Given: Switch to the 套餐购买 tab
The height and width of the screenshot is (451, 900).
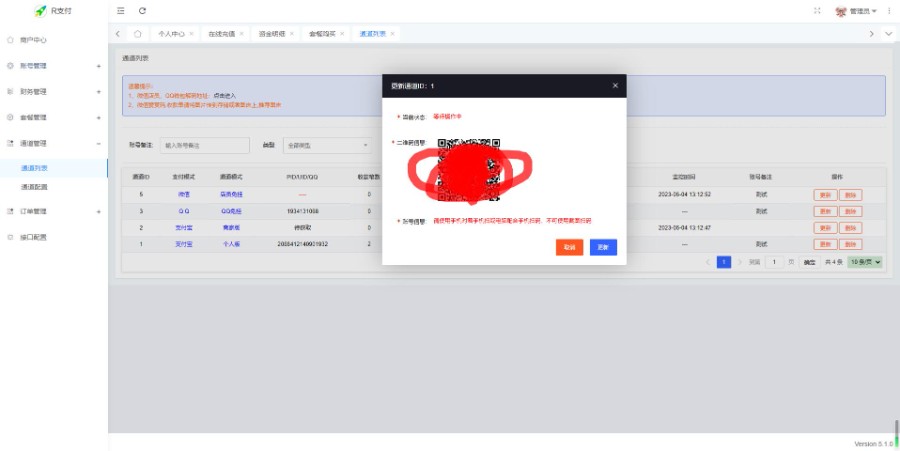Looking at the screenshot, I should [x=323, y=34].
